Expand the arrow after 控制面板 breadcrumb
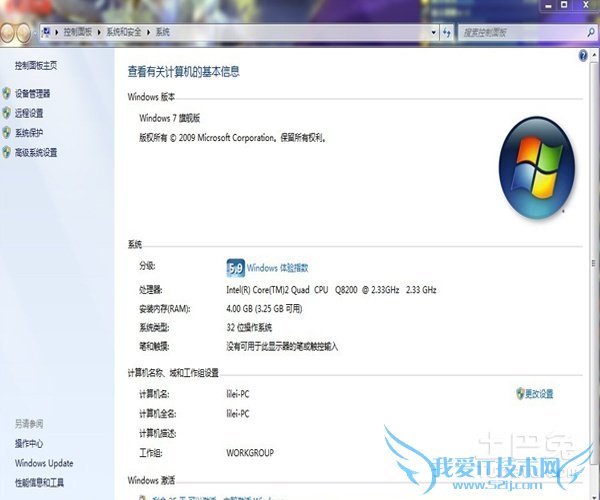 (x=99, y=33)
